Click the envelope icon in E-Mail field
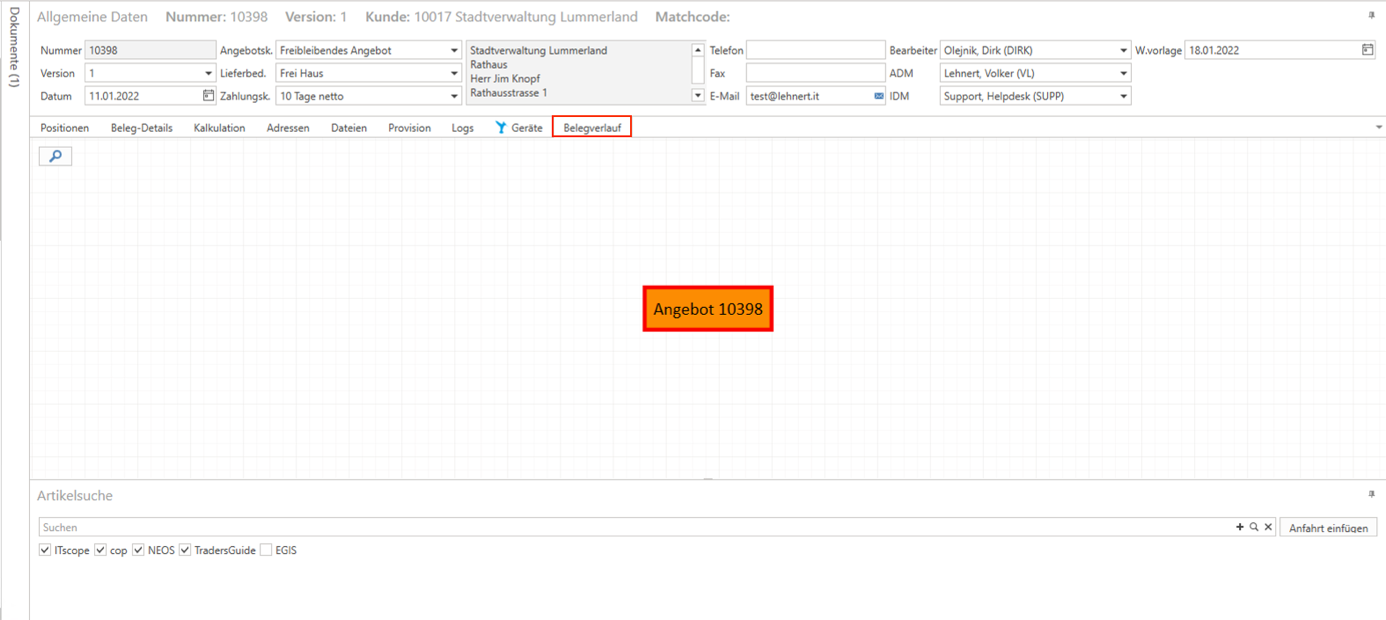 879,96
